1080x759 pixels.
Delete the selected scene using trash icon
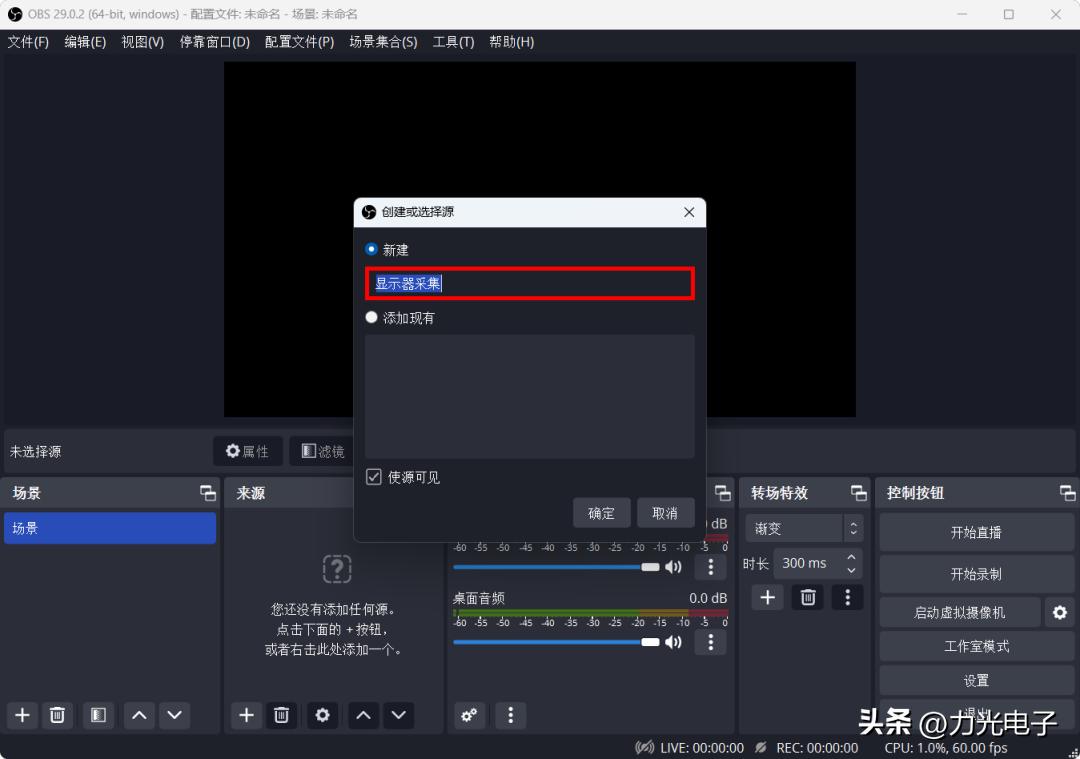57,715
